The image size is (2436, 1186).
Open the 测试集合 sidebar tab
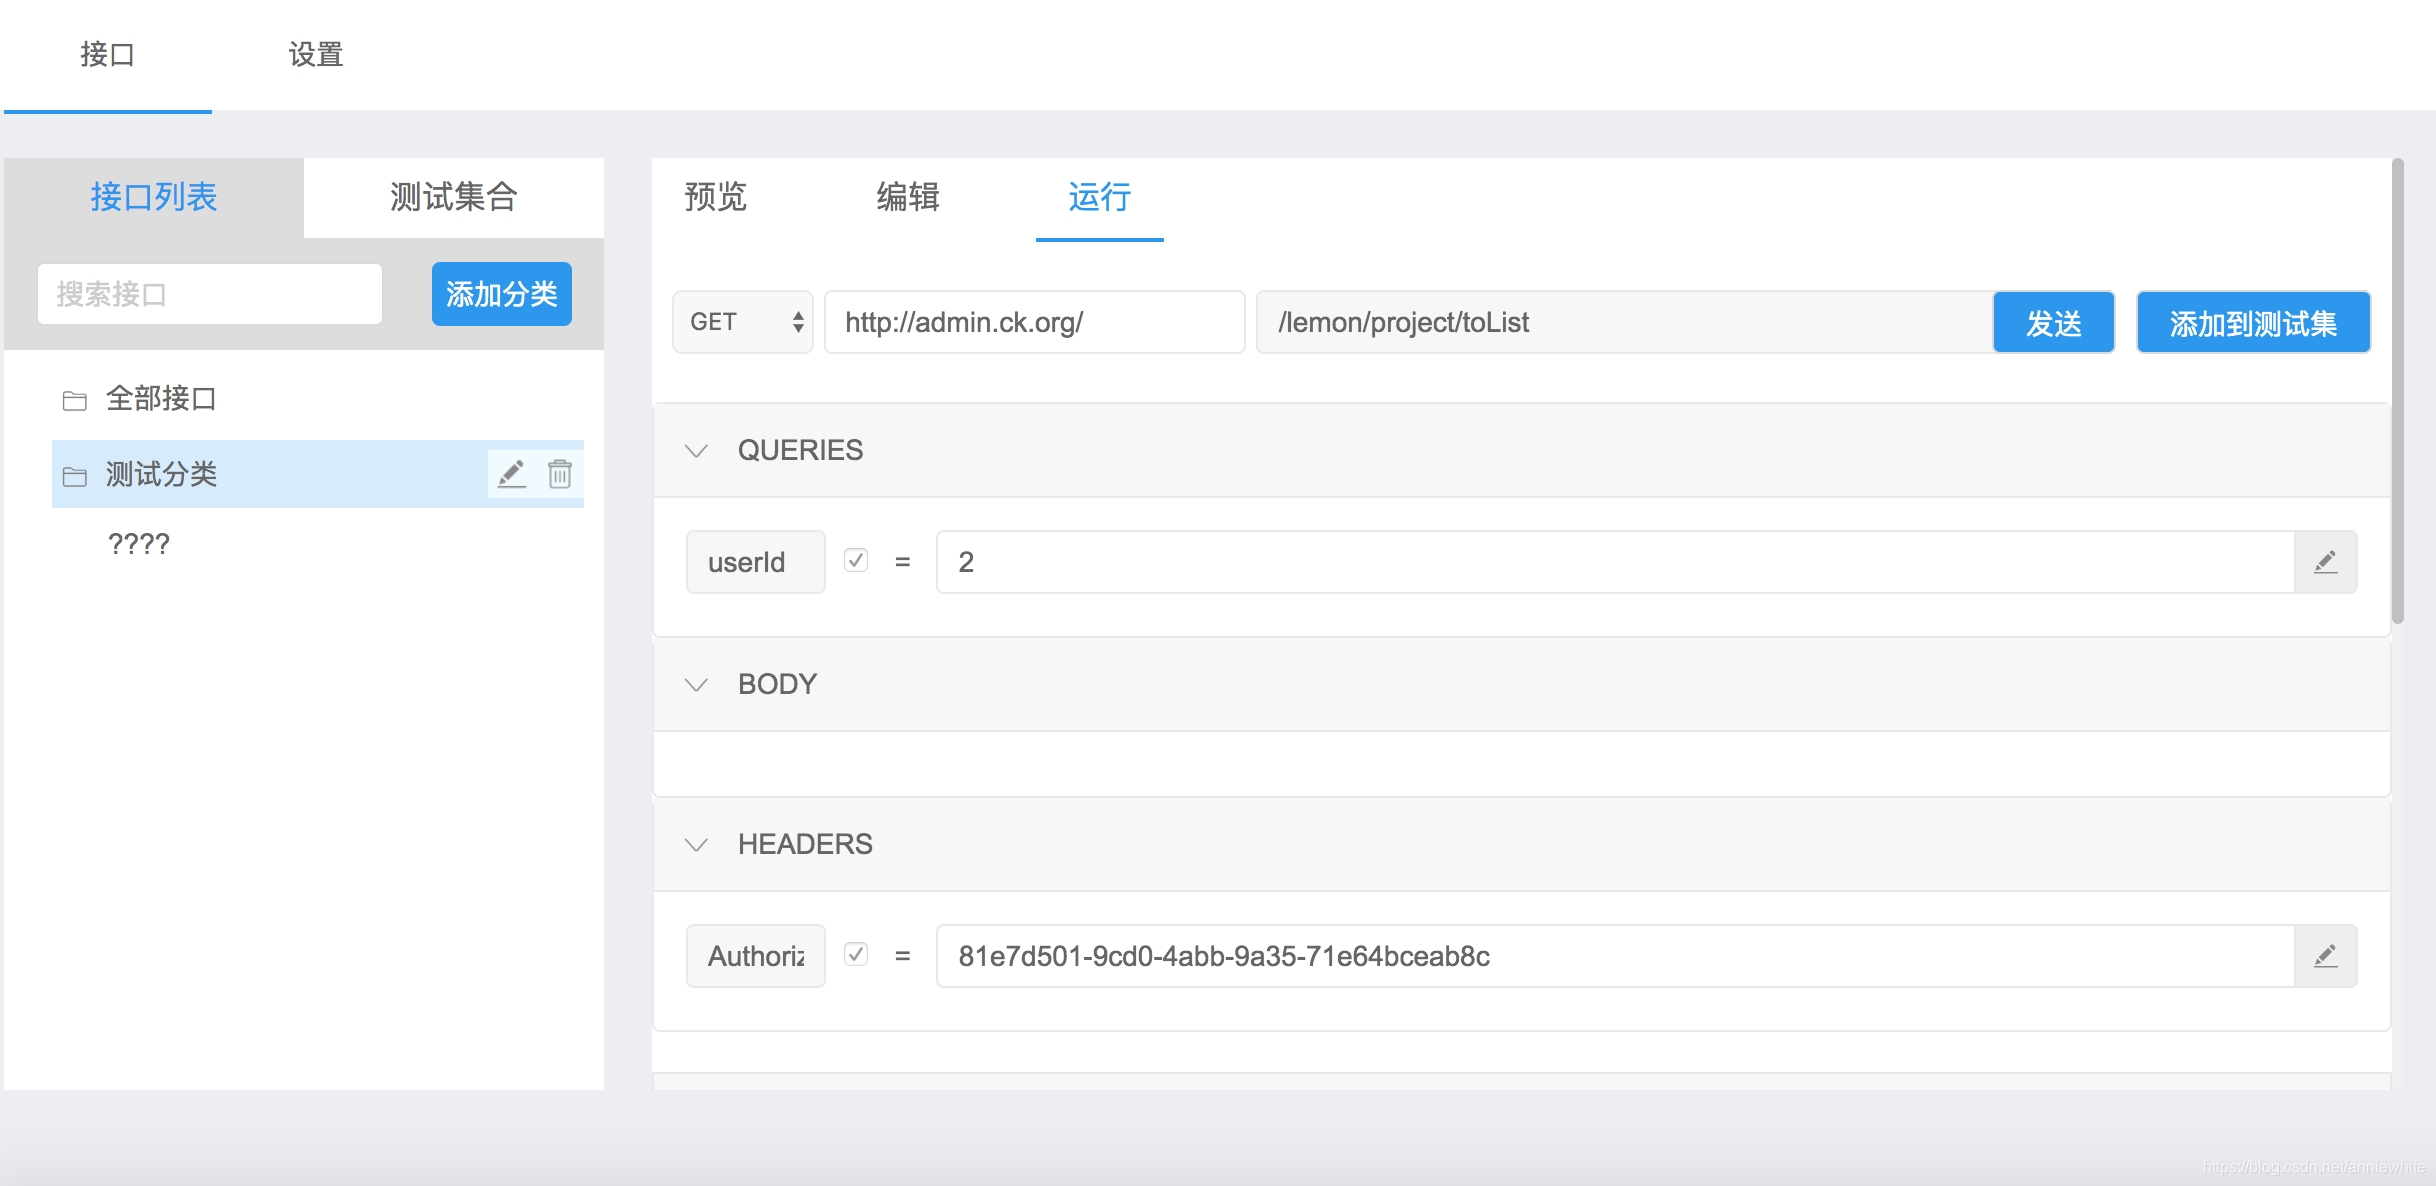[454, 197]
